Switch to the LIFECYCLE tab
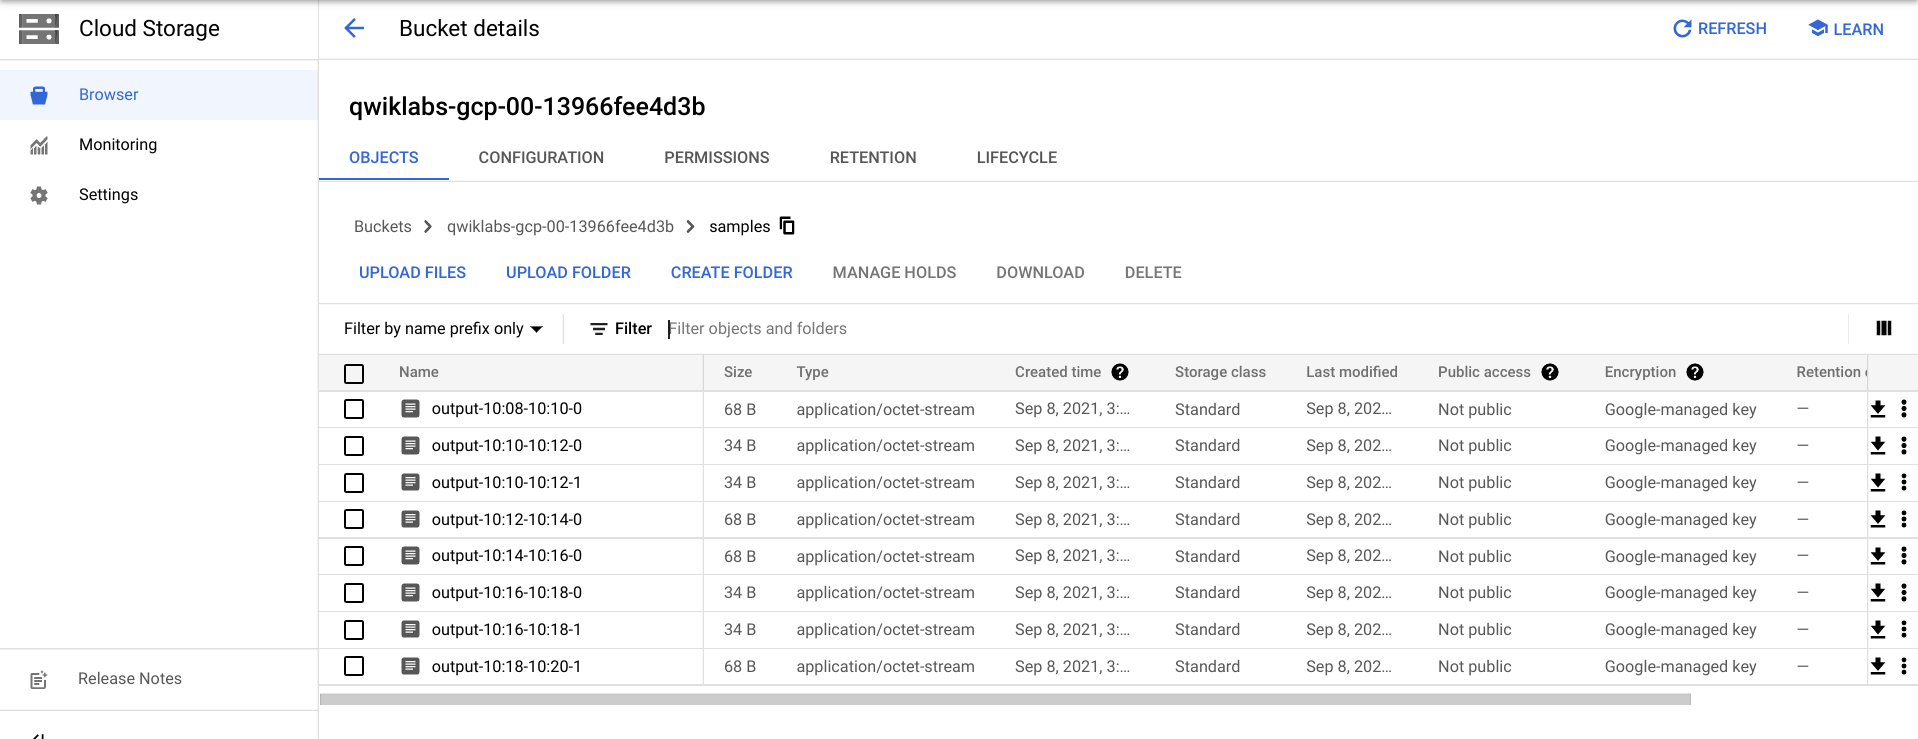The height and width of the screenshot is (739, 1918). click(1017, 158)
